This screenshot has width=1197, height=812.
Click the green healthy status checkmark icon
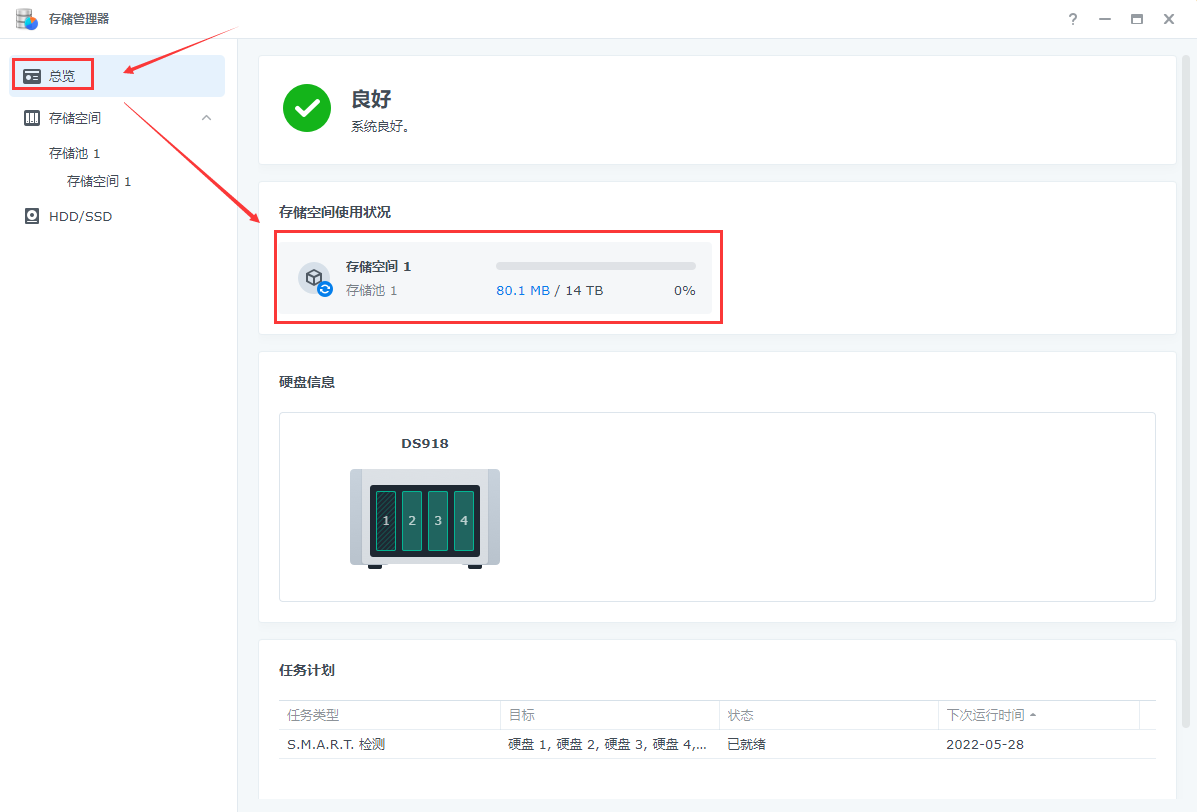pos(307,108)
